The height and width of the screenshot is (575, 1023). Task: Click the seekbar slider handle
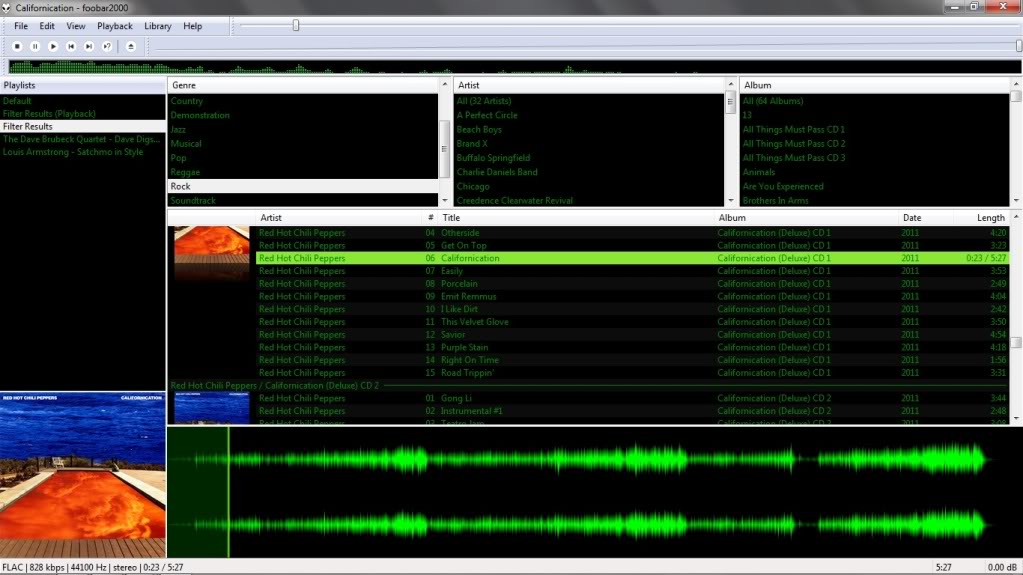(296, 25)
